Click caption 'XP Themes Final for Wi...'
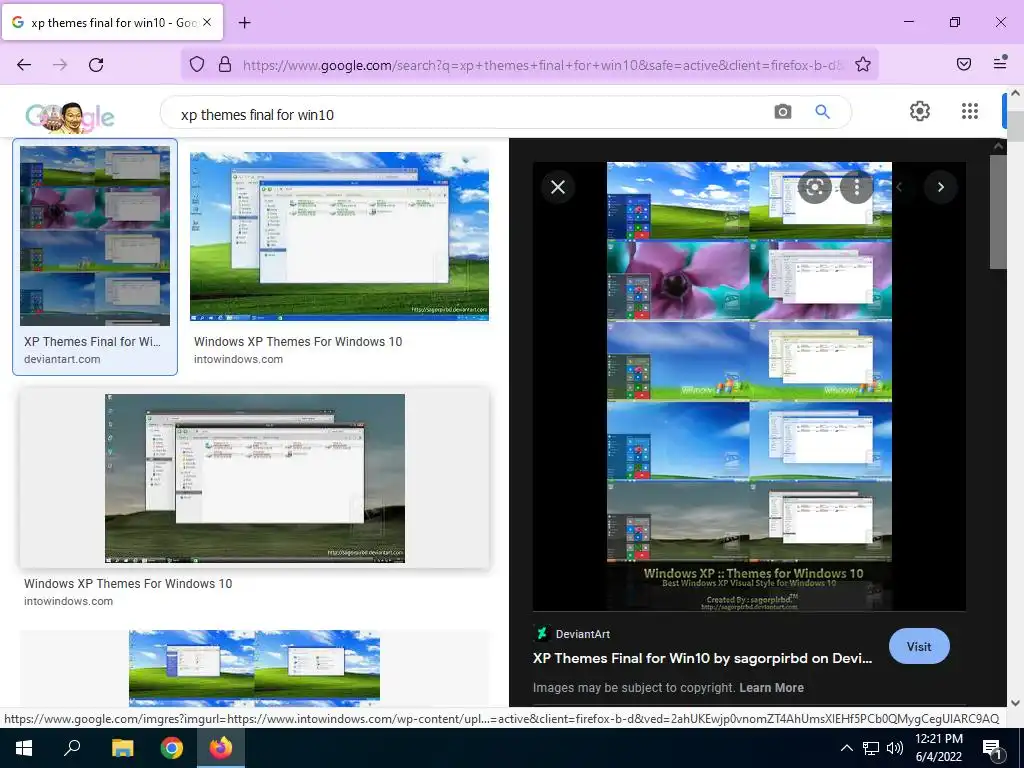 92,342
